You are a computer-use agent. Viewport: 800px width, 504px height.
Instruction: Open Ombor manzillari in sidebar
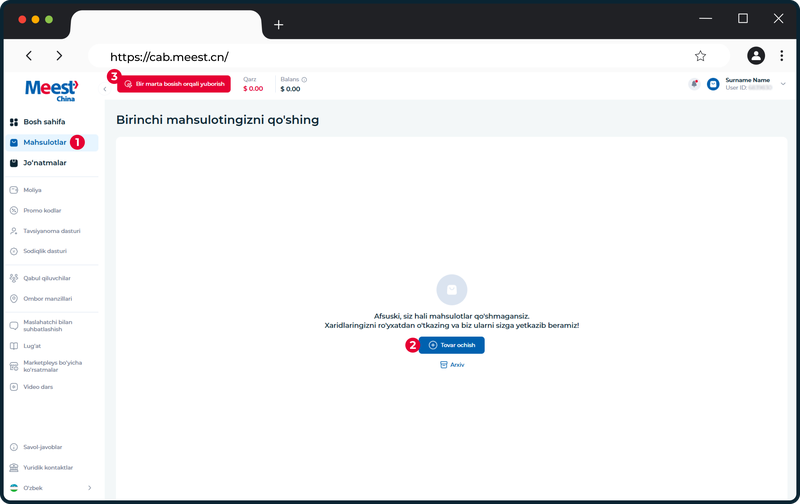click(x=47, y=298)
